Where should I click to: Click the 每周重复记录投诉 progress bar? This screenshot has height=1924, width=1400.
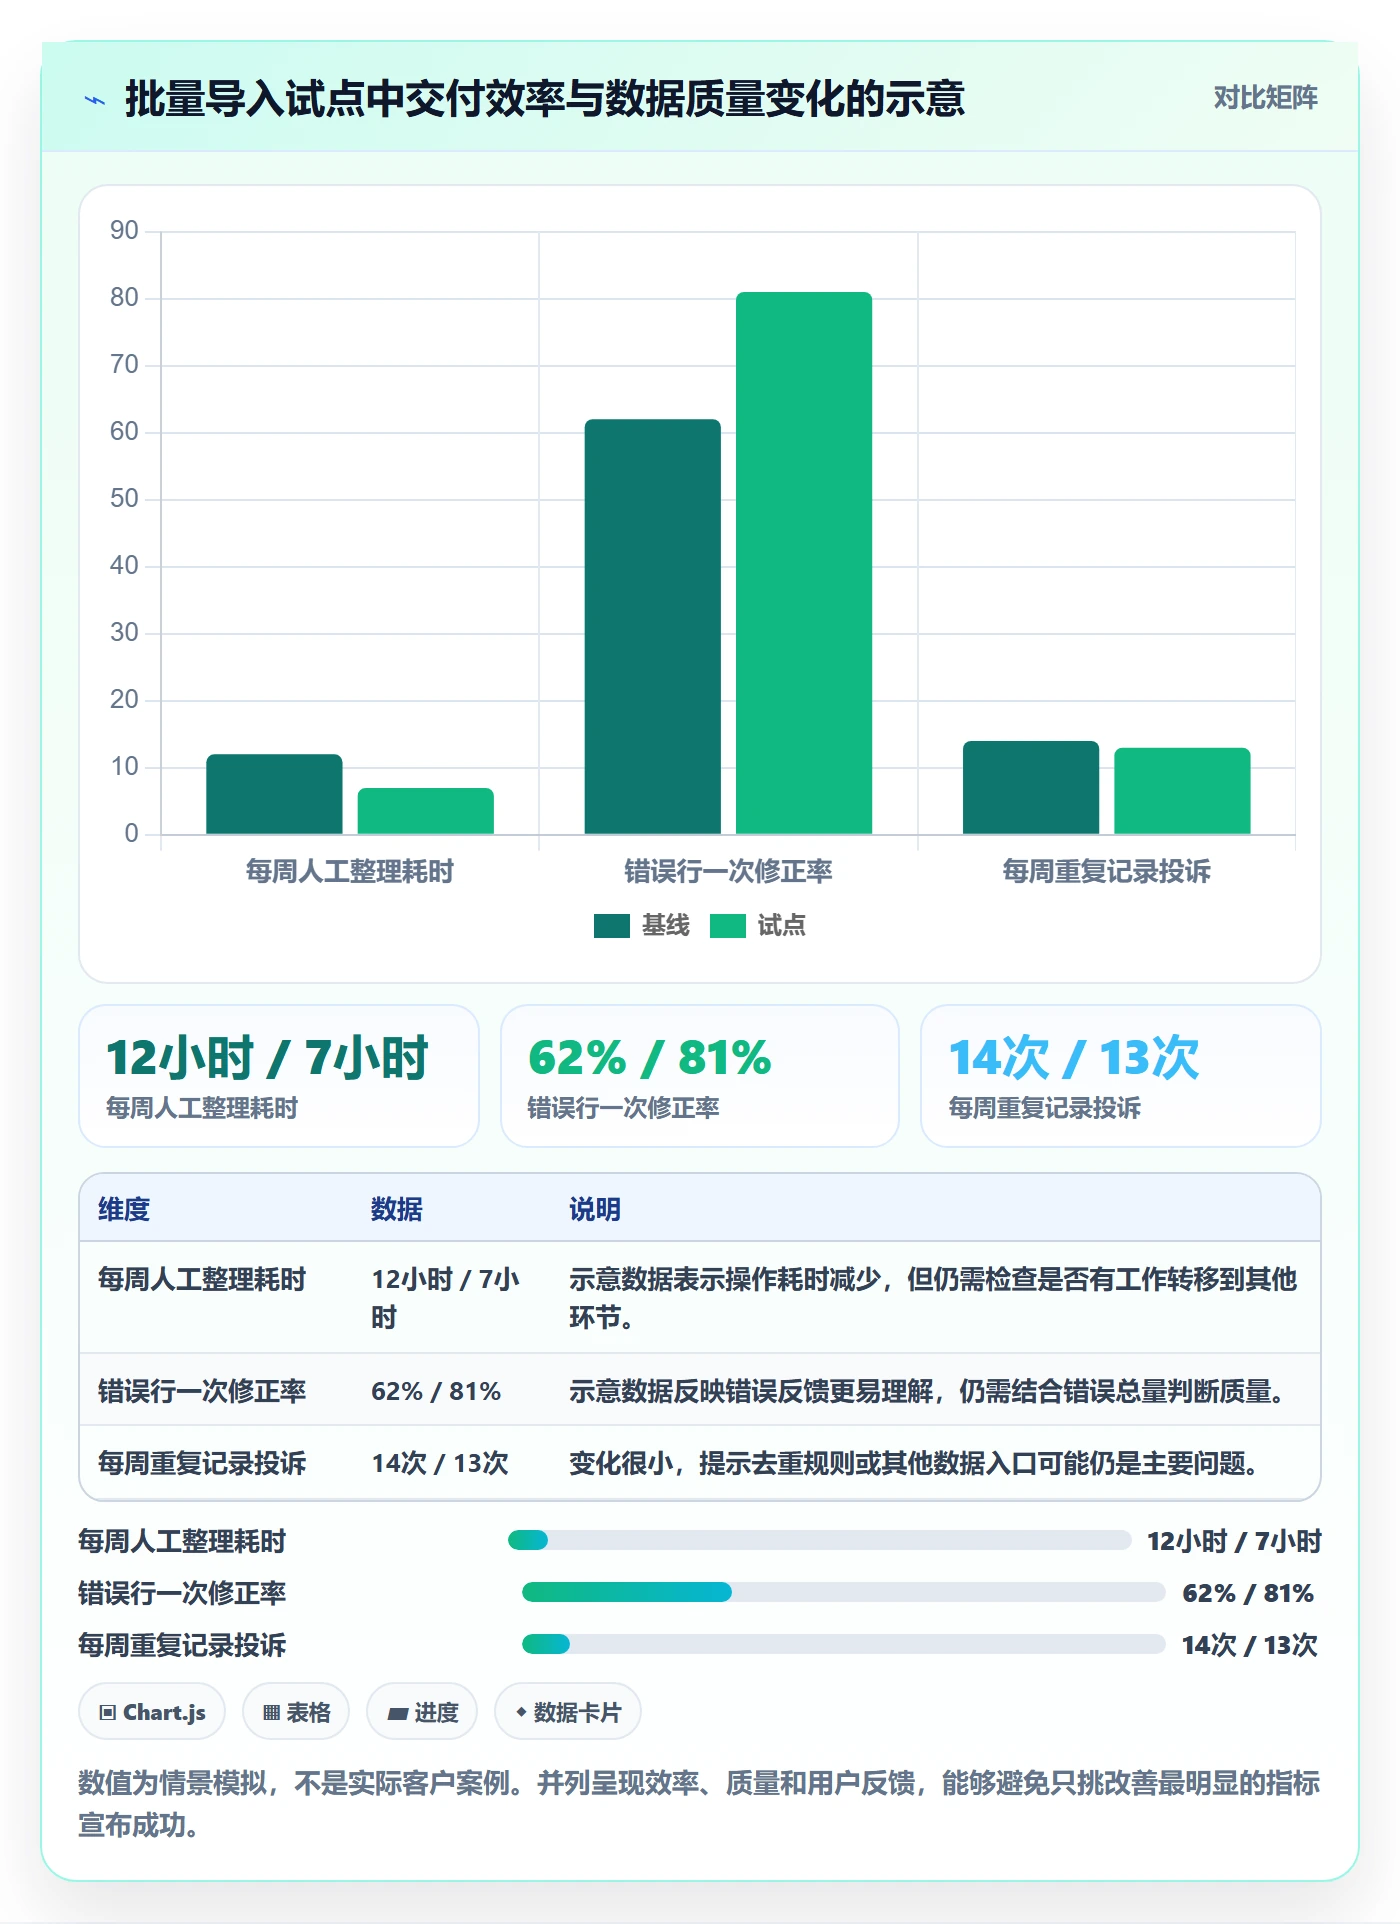point(844,1644)
